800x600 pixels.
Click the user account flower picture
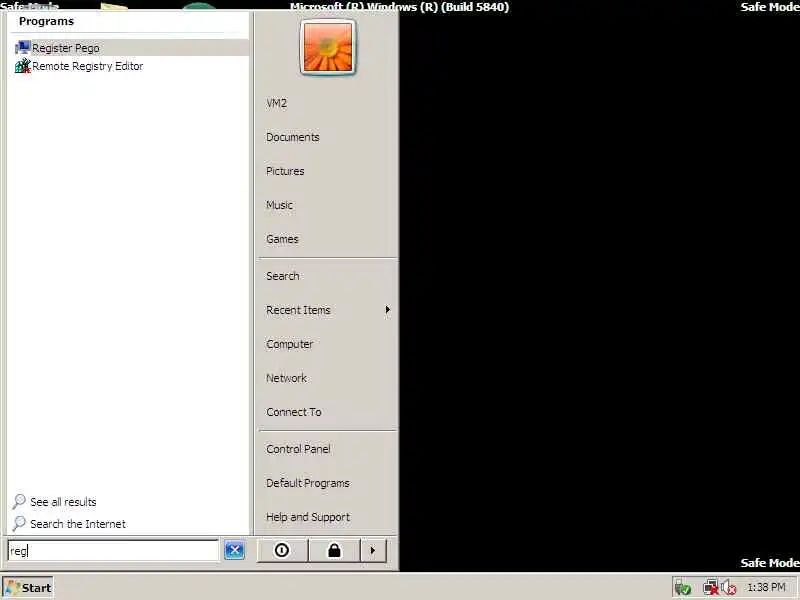328,47
